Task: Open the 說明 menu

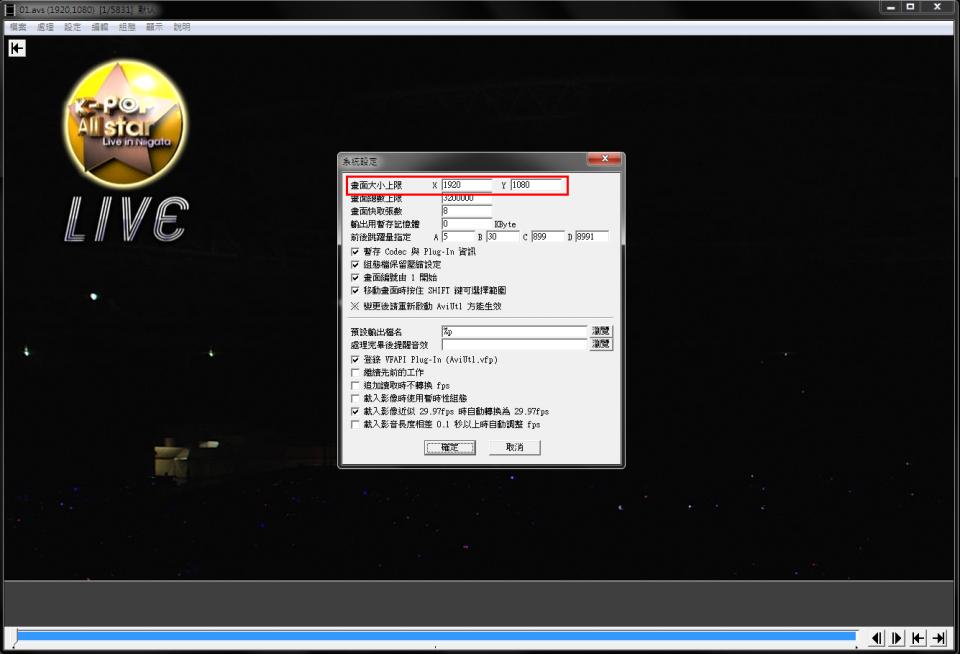Action: [x=182, y=27]
